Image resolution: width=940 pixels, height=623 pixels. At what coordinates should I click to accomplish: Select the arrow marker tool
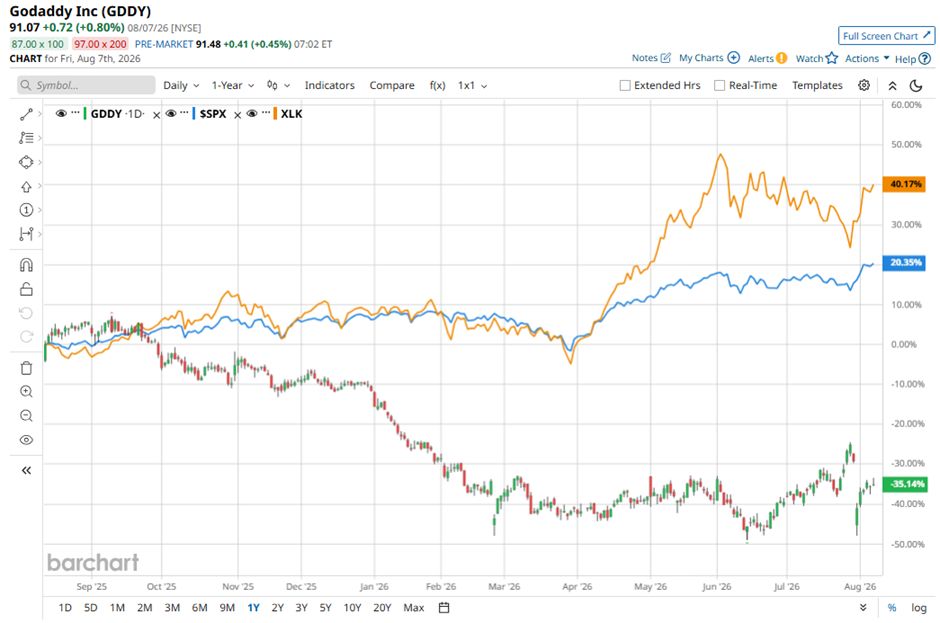pyautogui.click(x=26, y=186)
